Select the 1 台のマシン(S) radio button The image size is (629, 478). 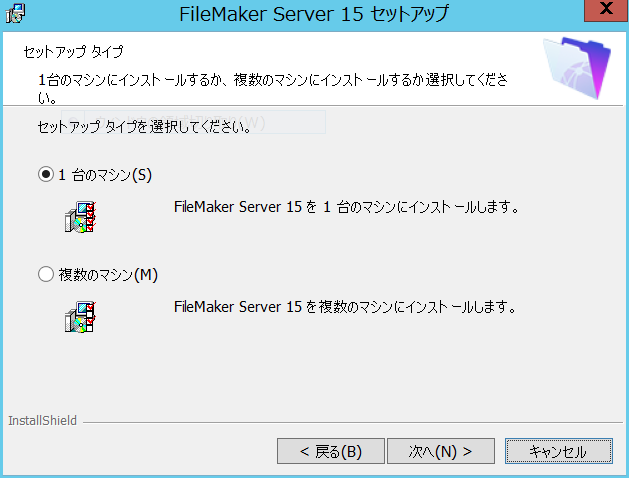(x=46, y=174)
